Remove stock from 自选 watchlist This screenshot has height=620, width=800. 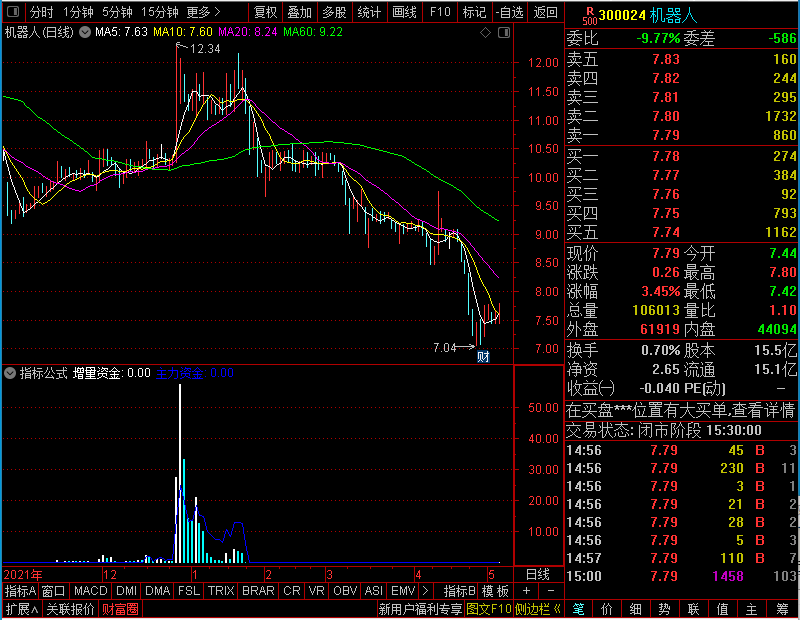(509, 12)
